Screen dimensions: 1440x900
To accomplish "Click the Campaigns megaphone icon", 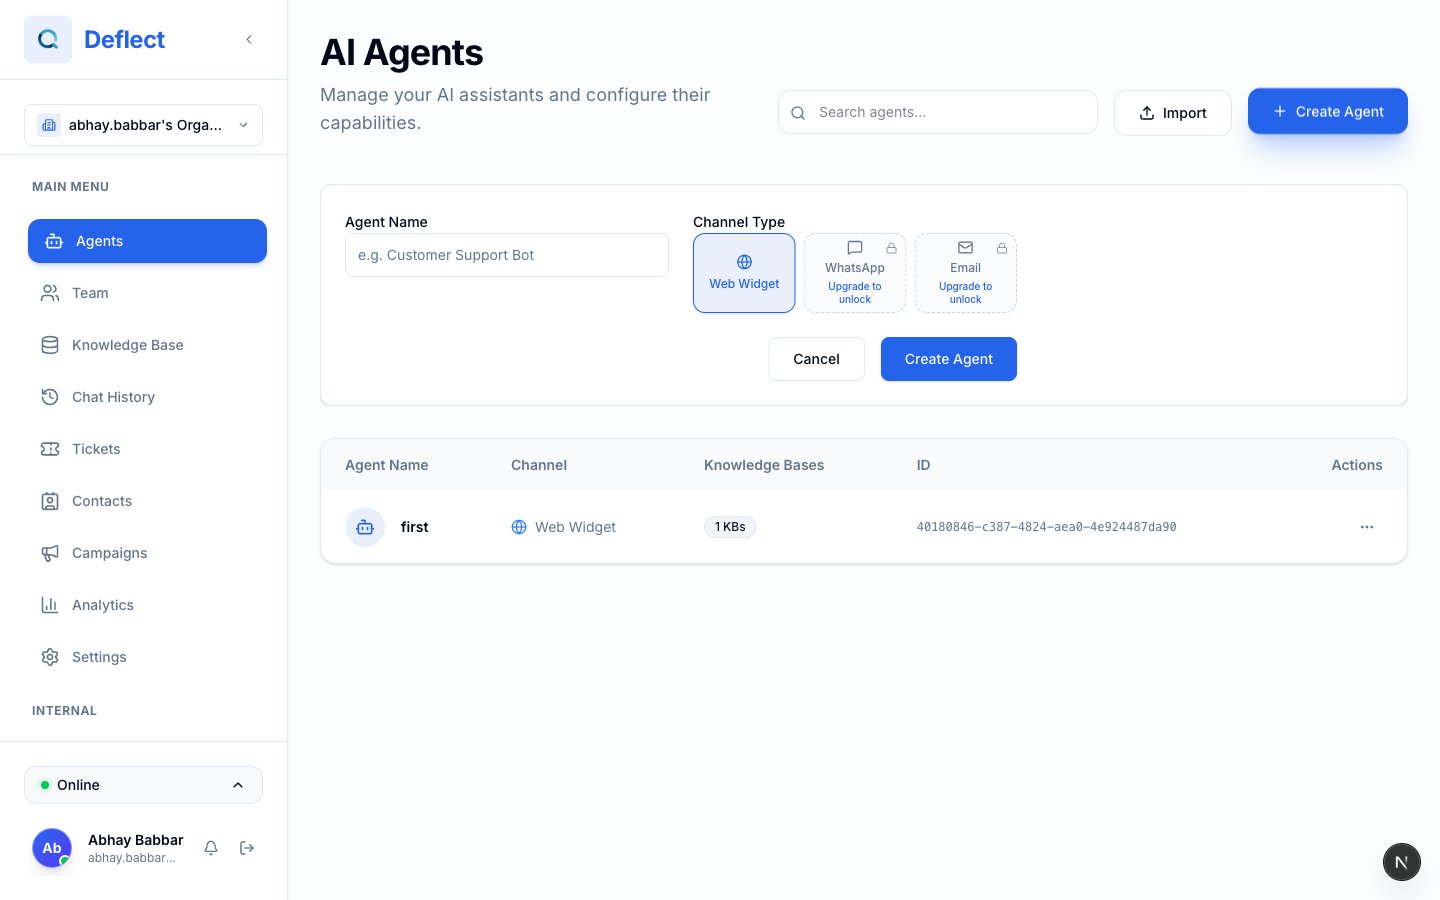I will [x=50, y=553].
